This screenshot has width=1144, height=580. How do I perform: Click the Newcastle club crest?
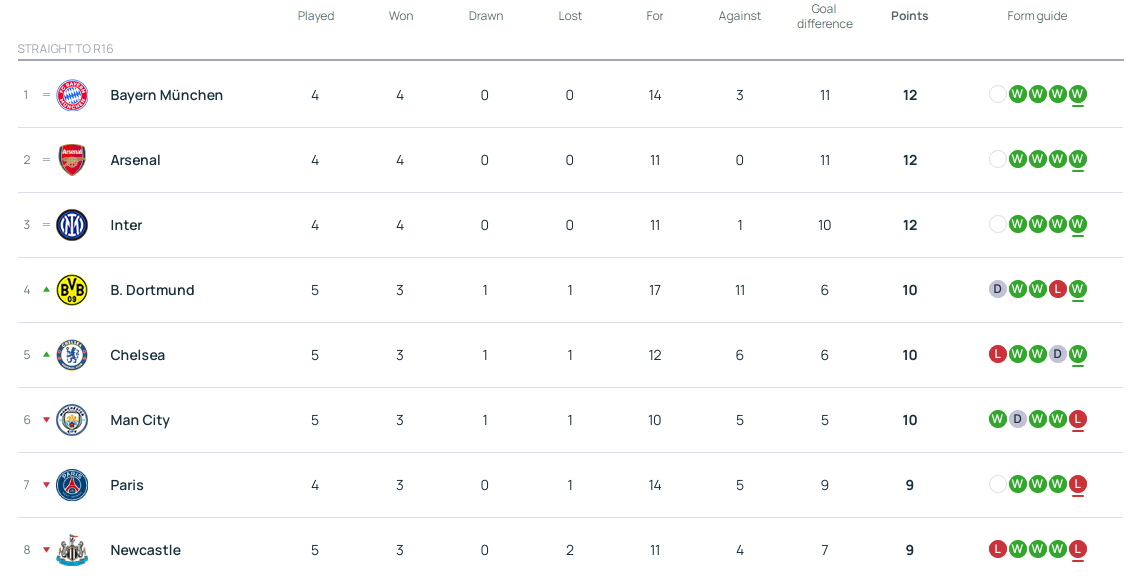(x=72, y=550)
